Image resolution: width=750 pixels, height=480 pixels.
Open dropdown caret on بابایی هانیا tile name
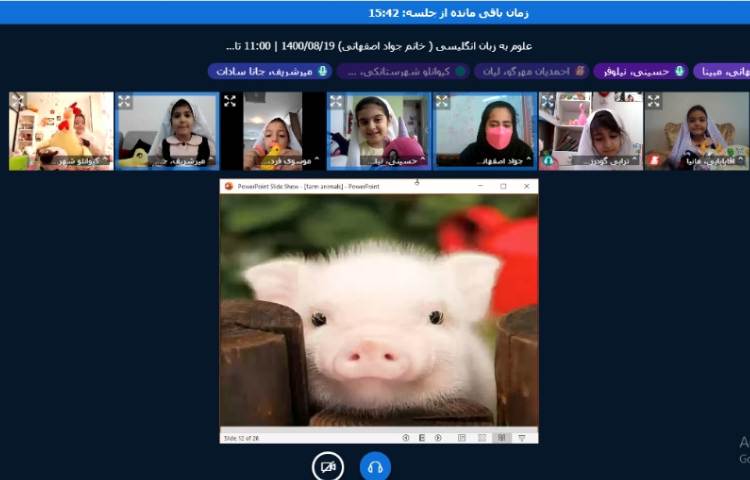tap(741, 160)
